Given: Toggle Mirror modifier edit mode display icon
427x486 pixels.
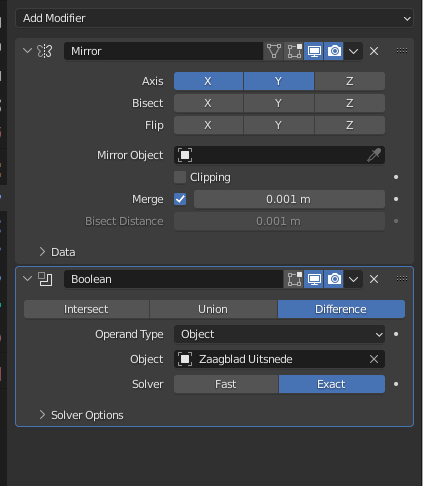Looking at the screenshot, I should coord(294,51).
